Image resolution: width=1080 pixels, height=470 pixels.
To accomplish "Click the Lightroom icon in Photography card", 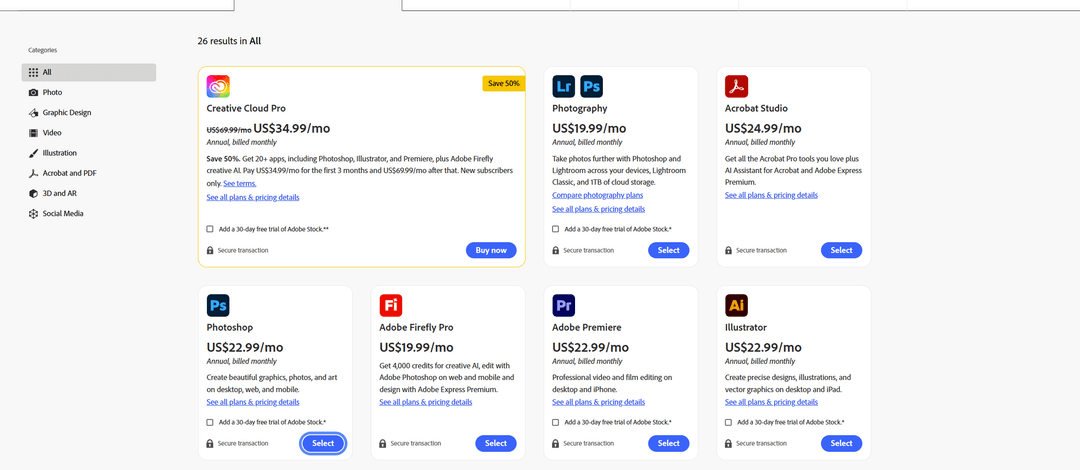I will pos(563,86).
